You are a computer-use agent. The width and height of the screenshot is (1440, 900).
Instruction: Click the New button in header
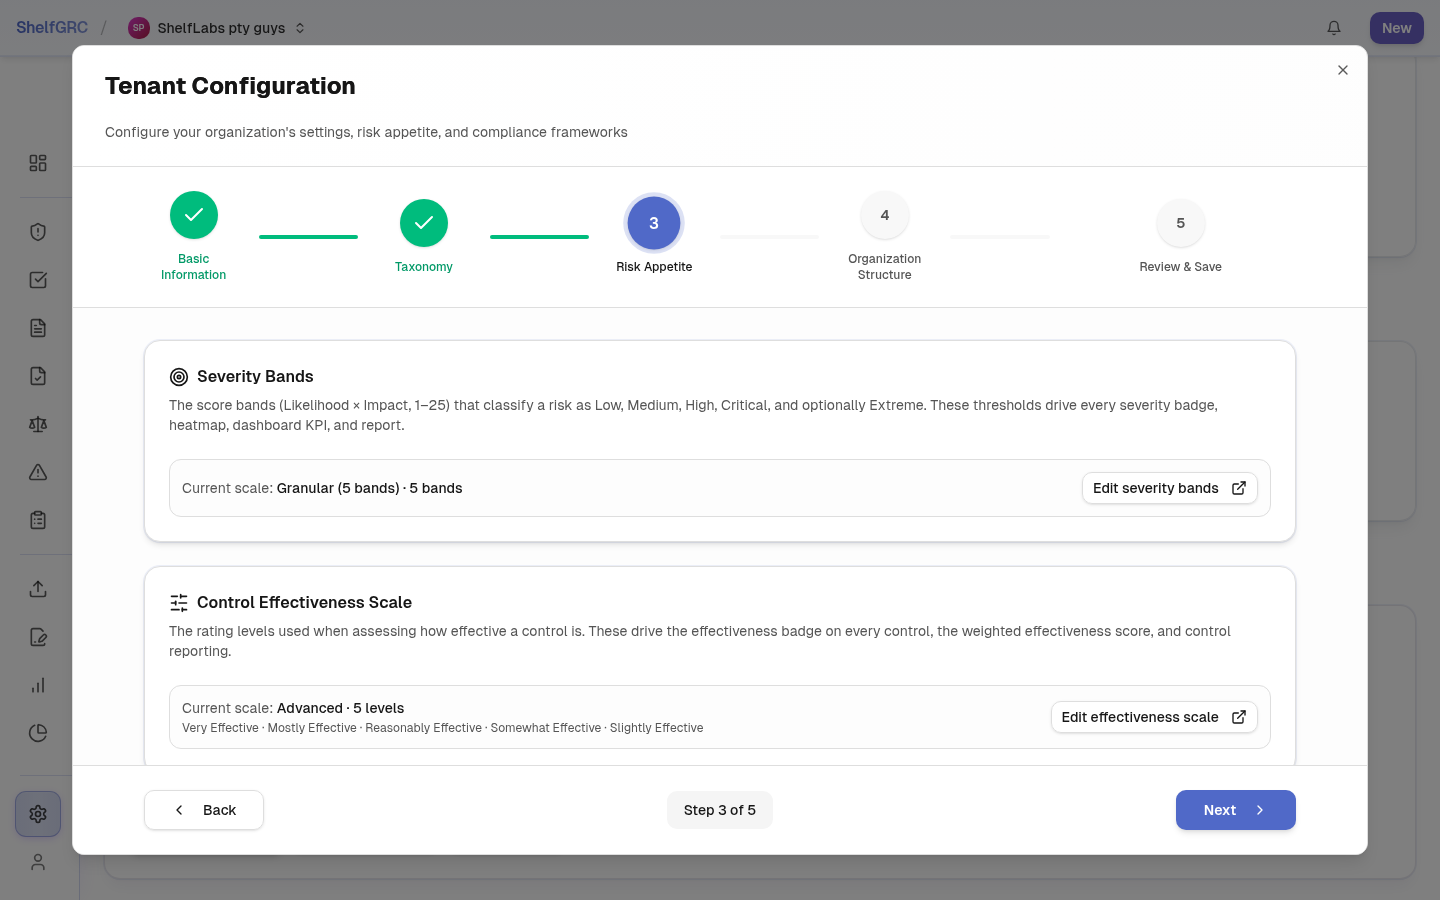pyautogui.click(x=1397, y=28)
